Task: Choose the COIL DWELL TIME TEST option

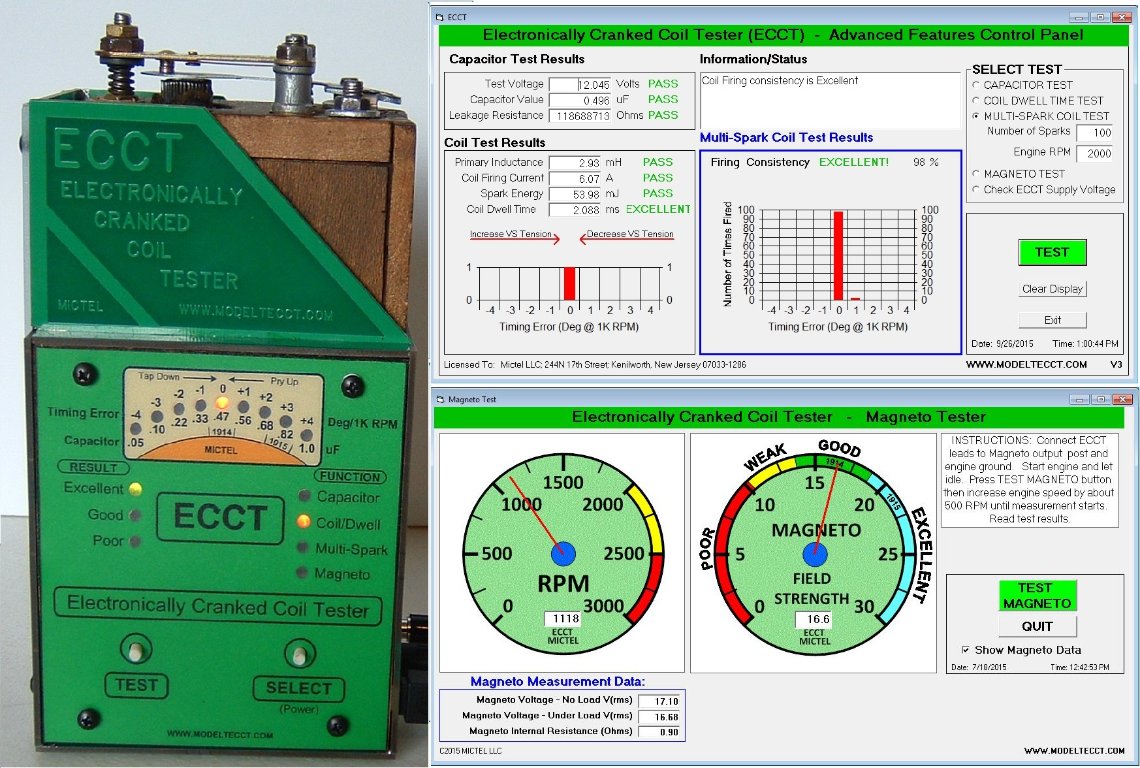Action: (x=976, y=101)
